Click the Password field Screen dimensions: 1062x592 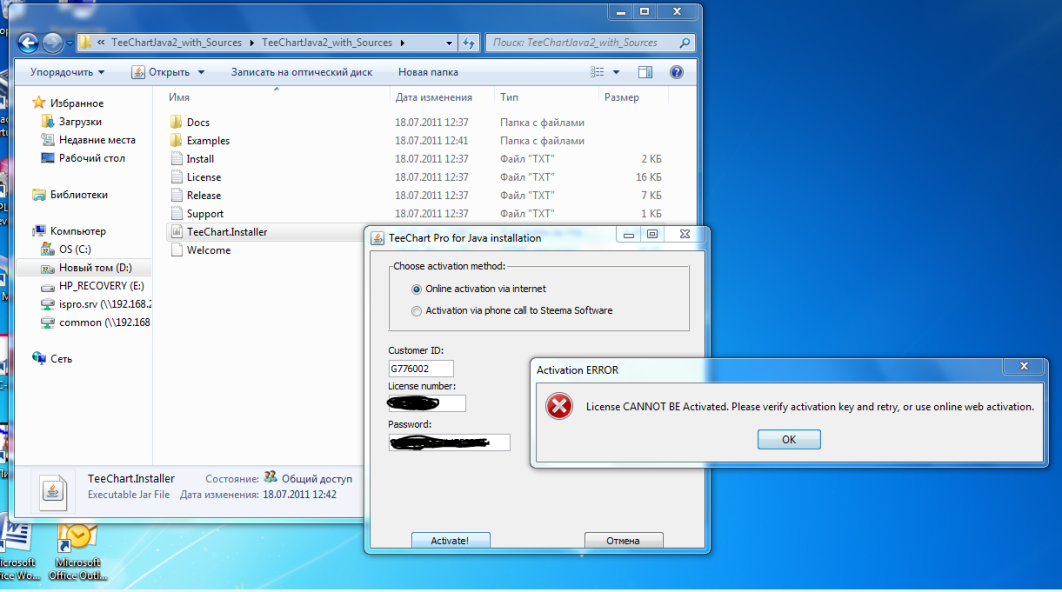pyautogui.click(x=449, y=442)
